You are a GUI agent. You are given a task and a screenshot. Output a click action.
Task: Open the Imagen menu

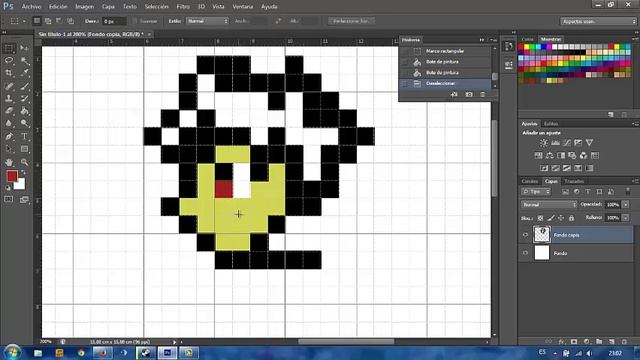[x=84, y=7]
